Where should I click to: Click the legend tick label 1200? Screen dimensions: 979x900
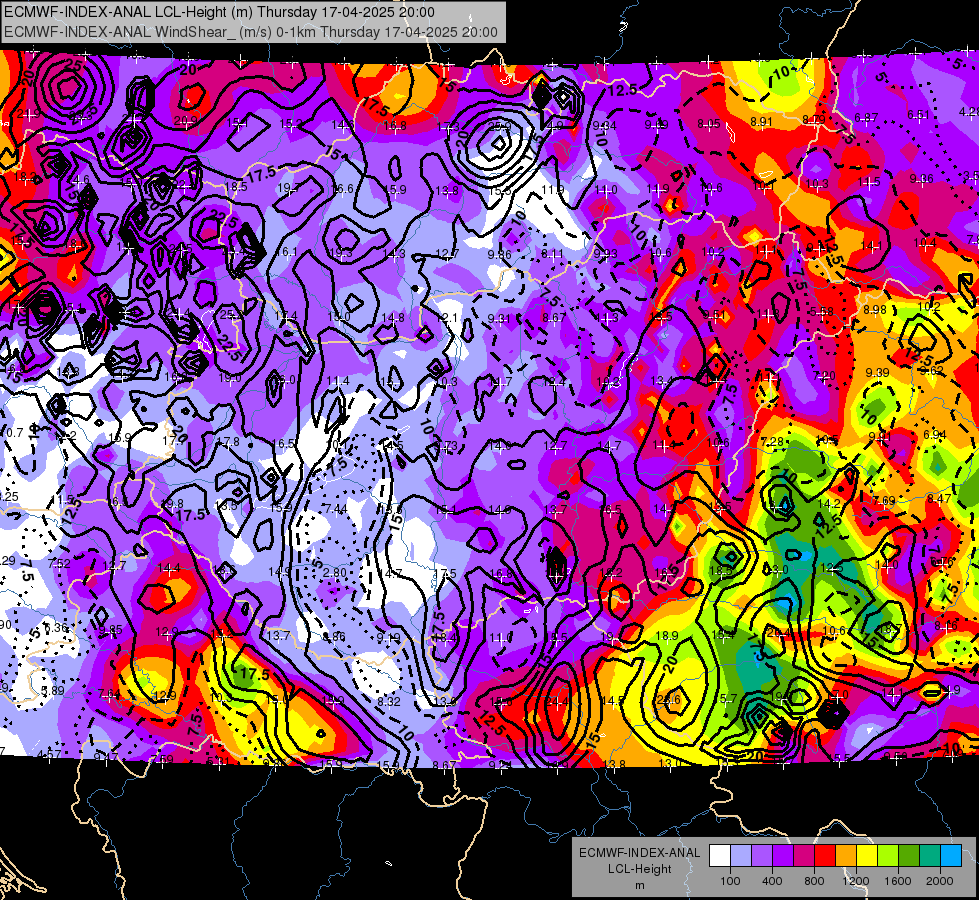coord(856,881)
